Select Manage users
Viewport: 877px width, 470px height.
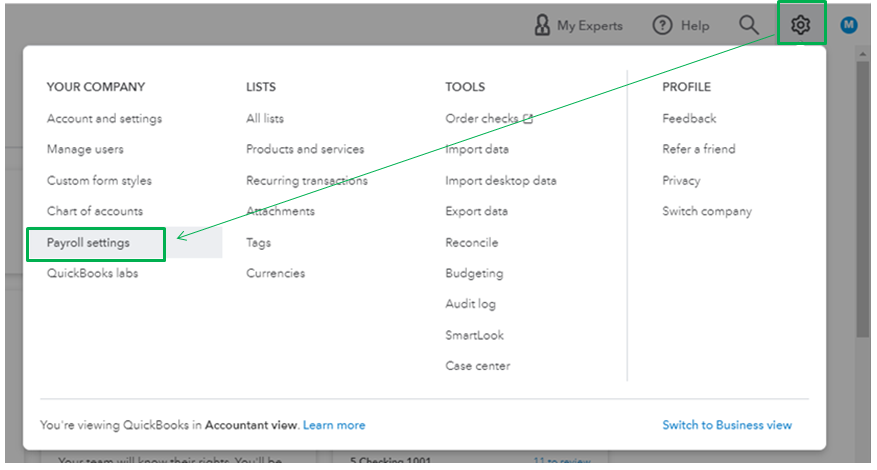coord(85,149)
